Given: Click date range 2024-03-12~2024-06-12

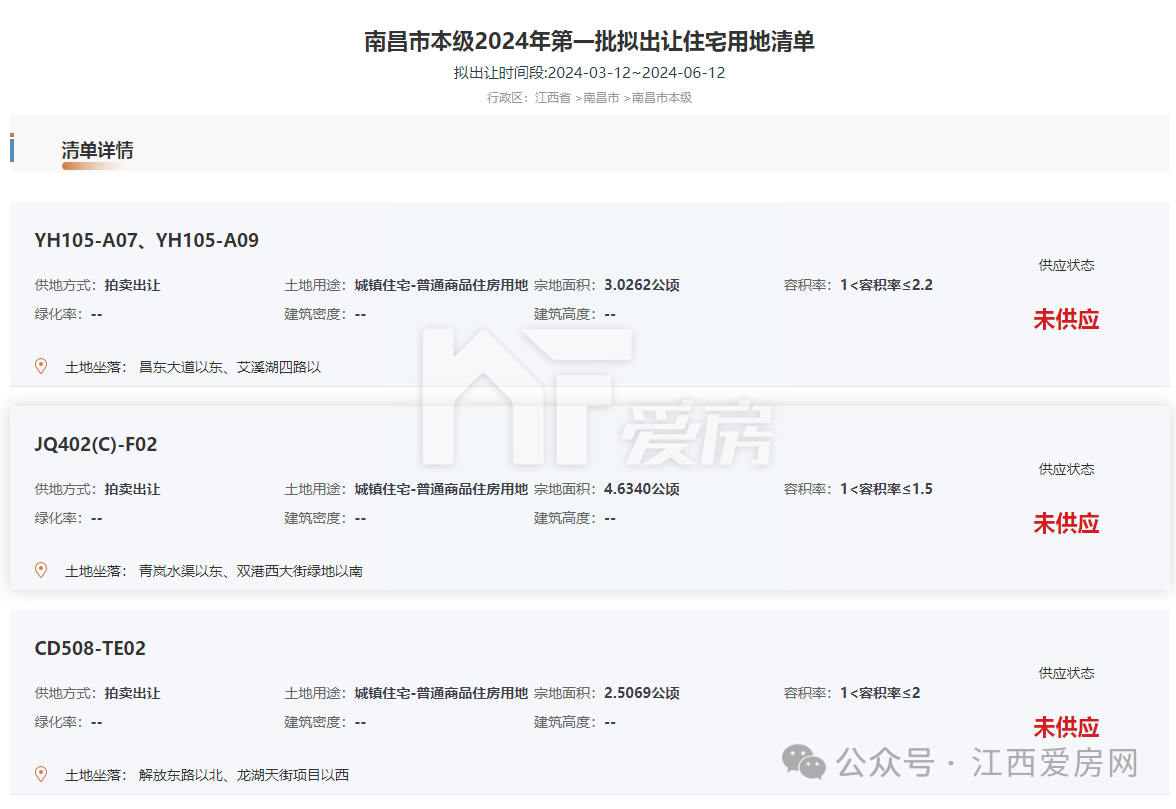Looking at the screenshot, I should (x=637, y=73).
